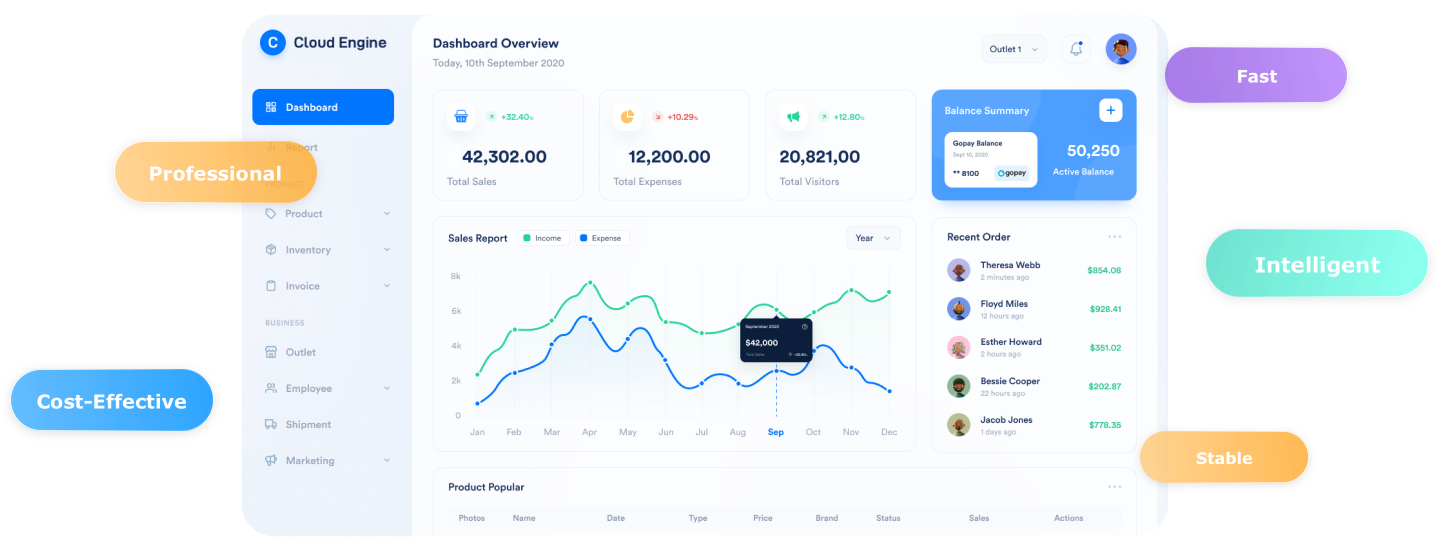The image size is (1440, 551).
Task: Expand the Employee sidebar menu
Action: (327, 388)
